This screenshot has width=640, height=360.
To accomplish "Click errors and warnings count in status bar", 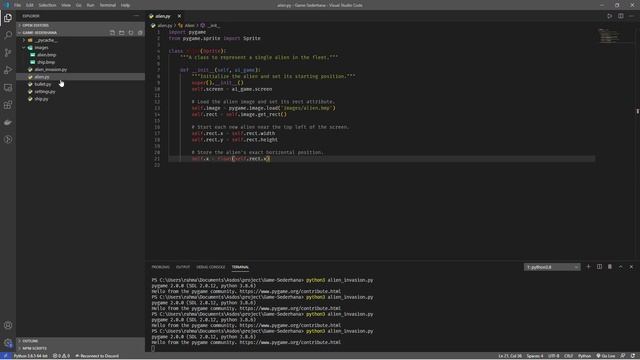I will pos(61,356).
